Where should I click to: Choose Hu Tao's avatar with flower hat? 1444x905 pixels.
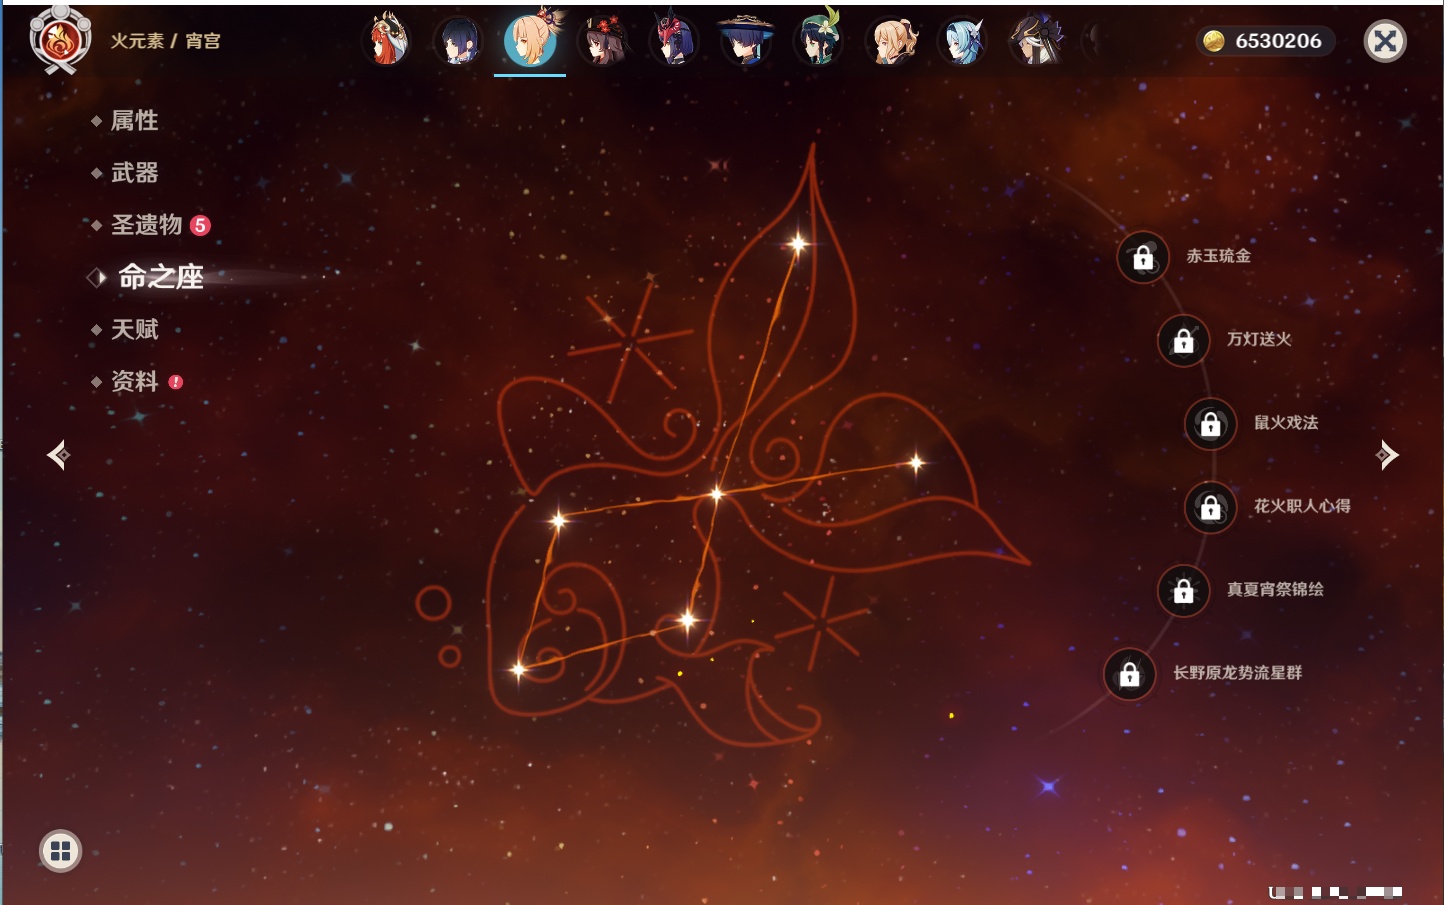pyautogui.click(x=603, y=41)
